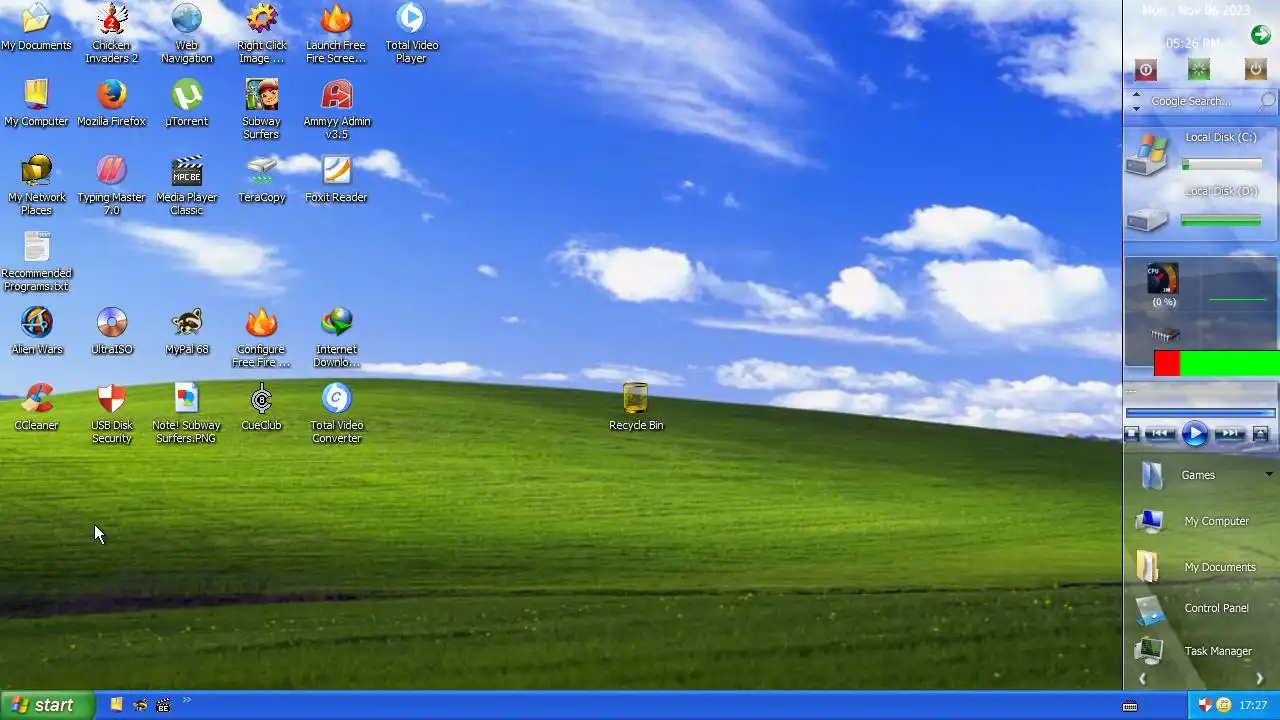Select Media Player Classic on the desktop

[186, 185]
